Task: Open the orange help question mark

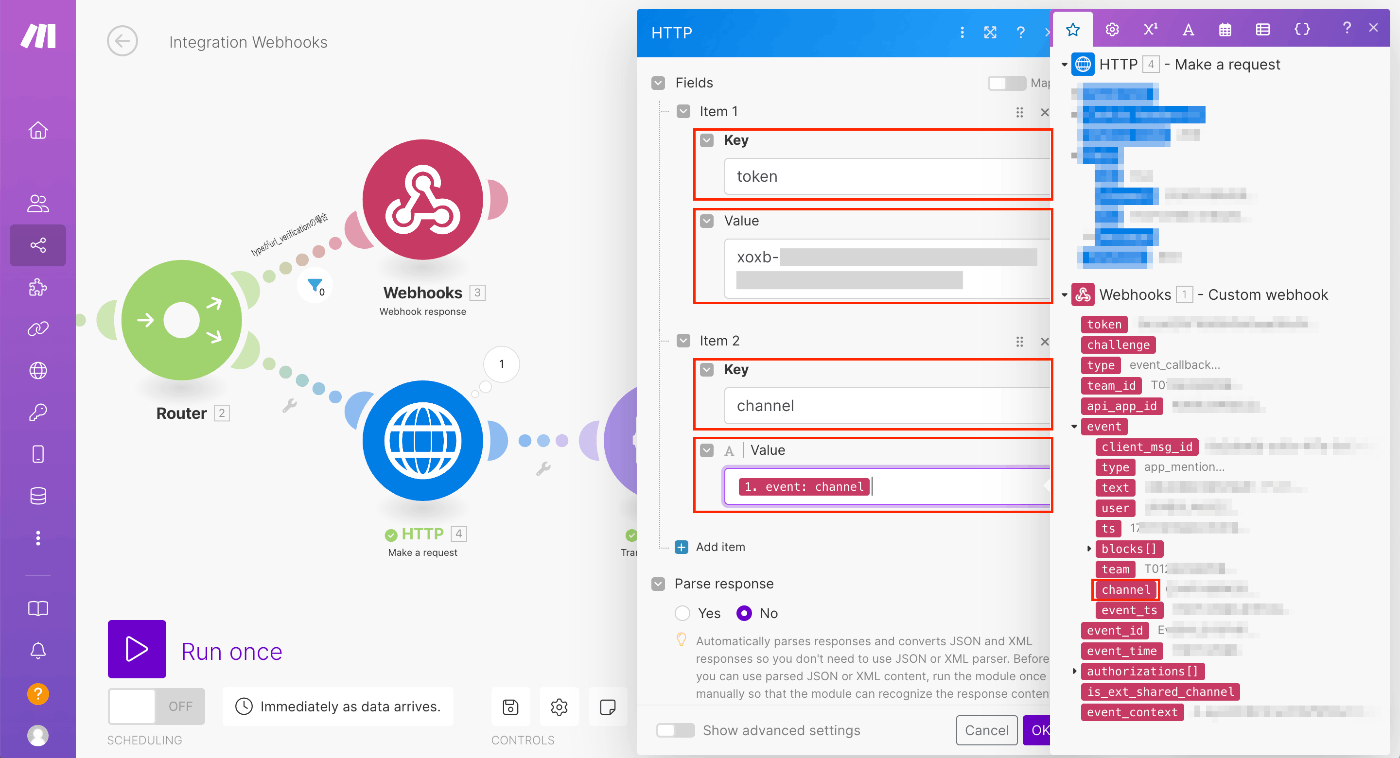Action: tap(38, 693)
